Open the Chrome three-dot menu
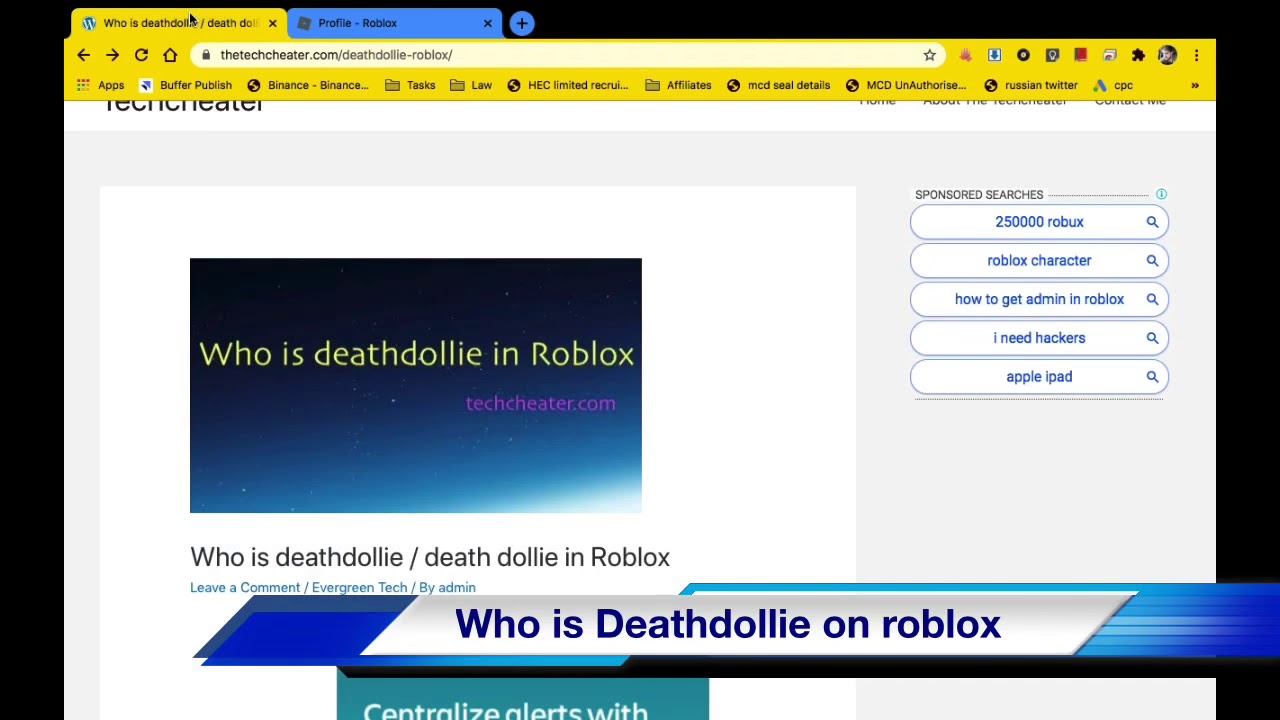 click(x=1196, y=55)
